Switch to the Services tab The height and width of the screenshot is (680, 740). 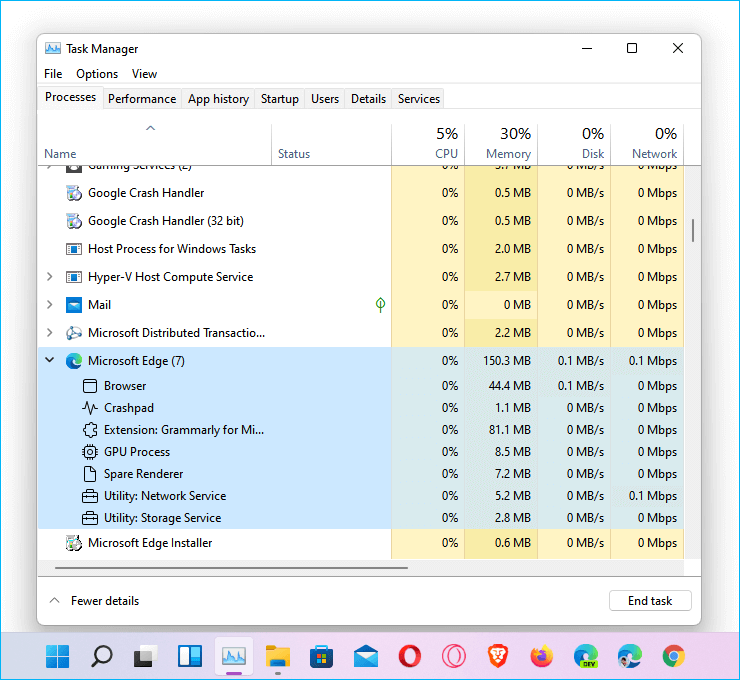[x=419, y=99]
